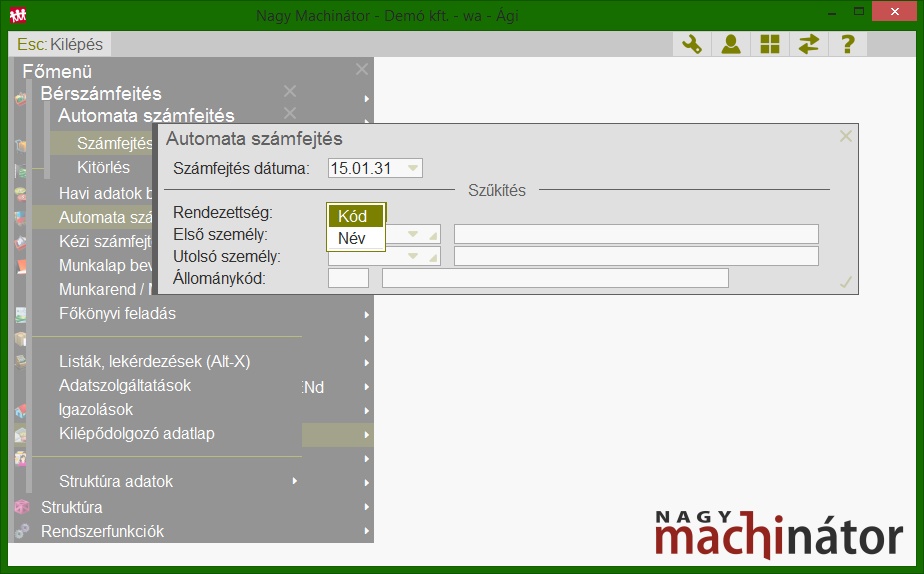The width and height of the screenshot is (924, 574).
Task: Click the Állománykód description field
Action: [x=555, y=278]
